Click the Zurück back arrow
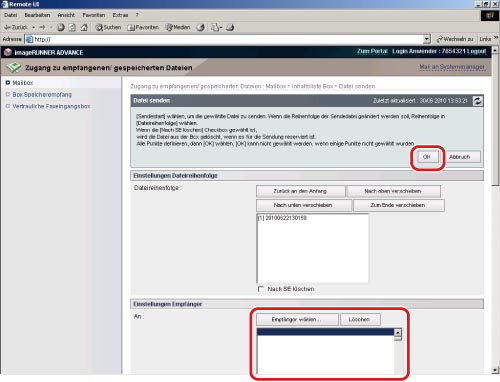The width and height of the screenshot is (500, 382). pos(15,27)
